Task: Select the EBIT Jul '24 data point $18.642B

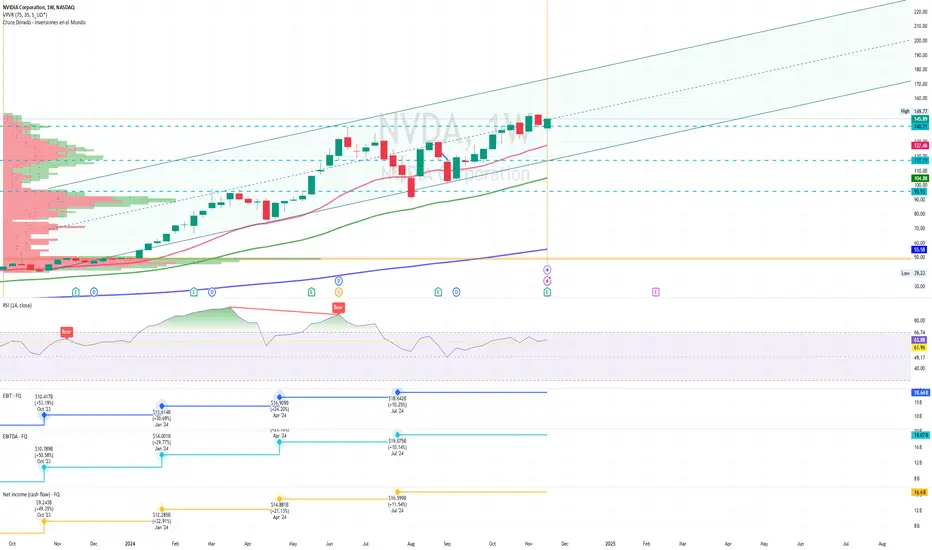Action: 397,392
